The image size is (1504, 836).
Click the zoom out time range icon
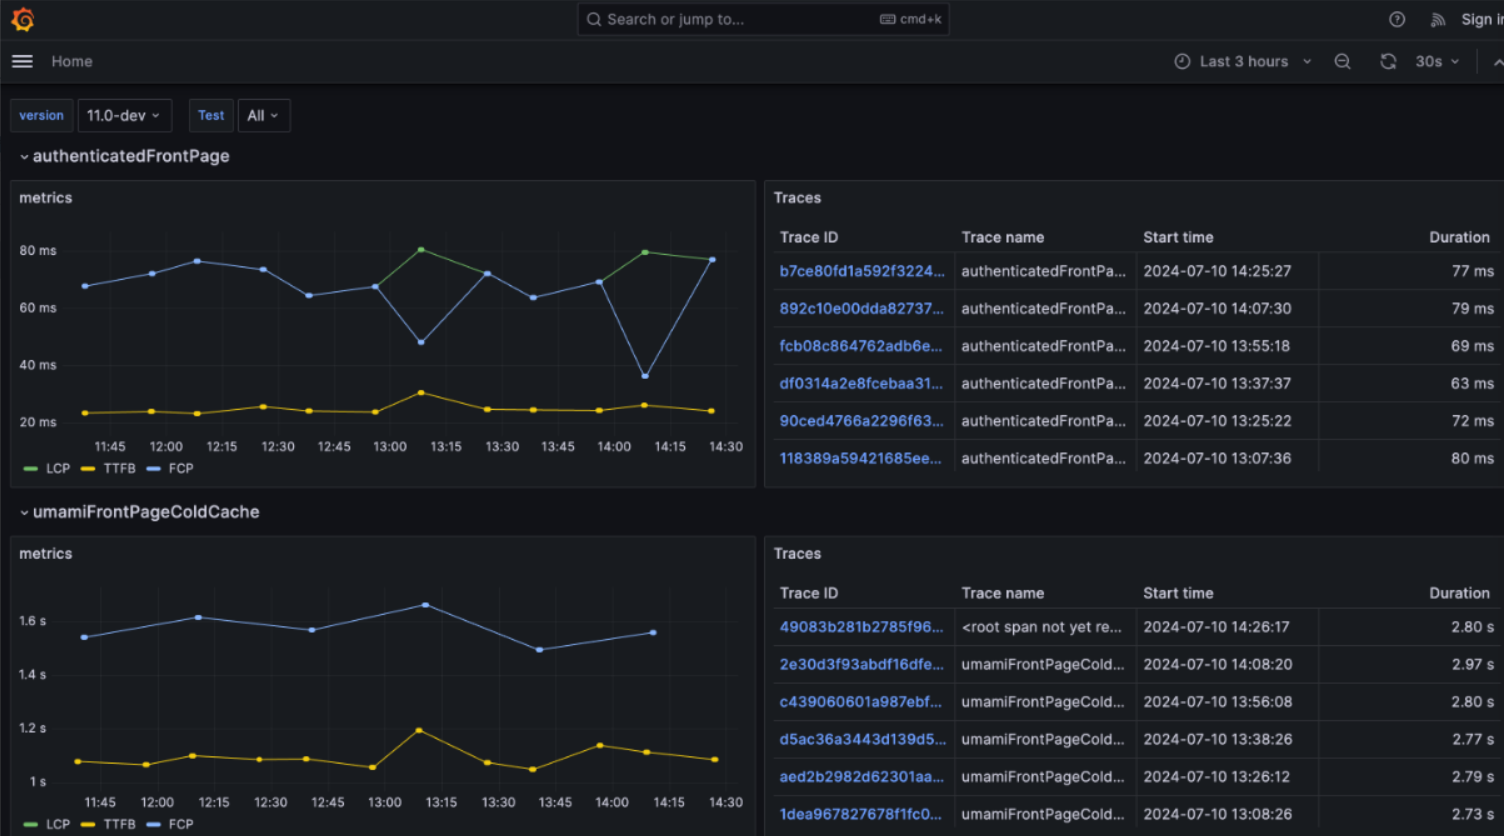coord(1342,61)
